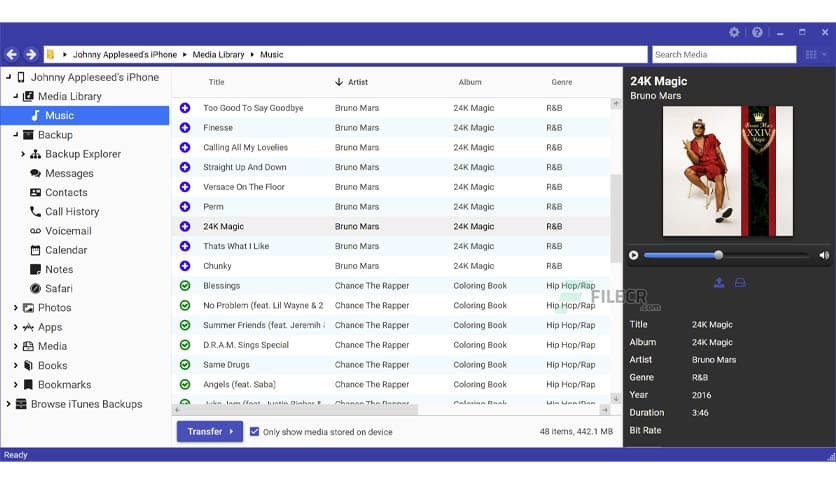This screenshot has height=484, width=836.
Task: Open the view options dropdown arrow beside grid icon
Action: [x=824, y=54]
